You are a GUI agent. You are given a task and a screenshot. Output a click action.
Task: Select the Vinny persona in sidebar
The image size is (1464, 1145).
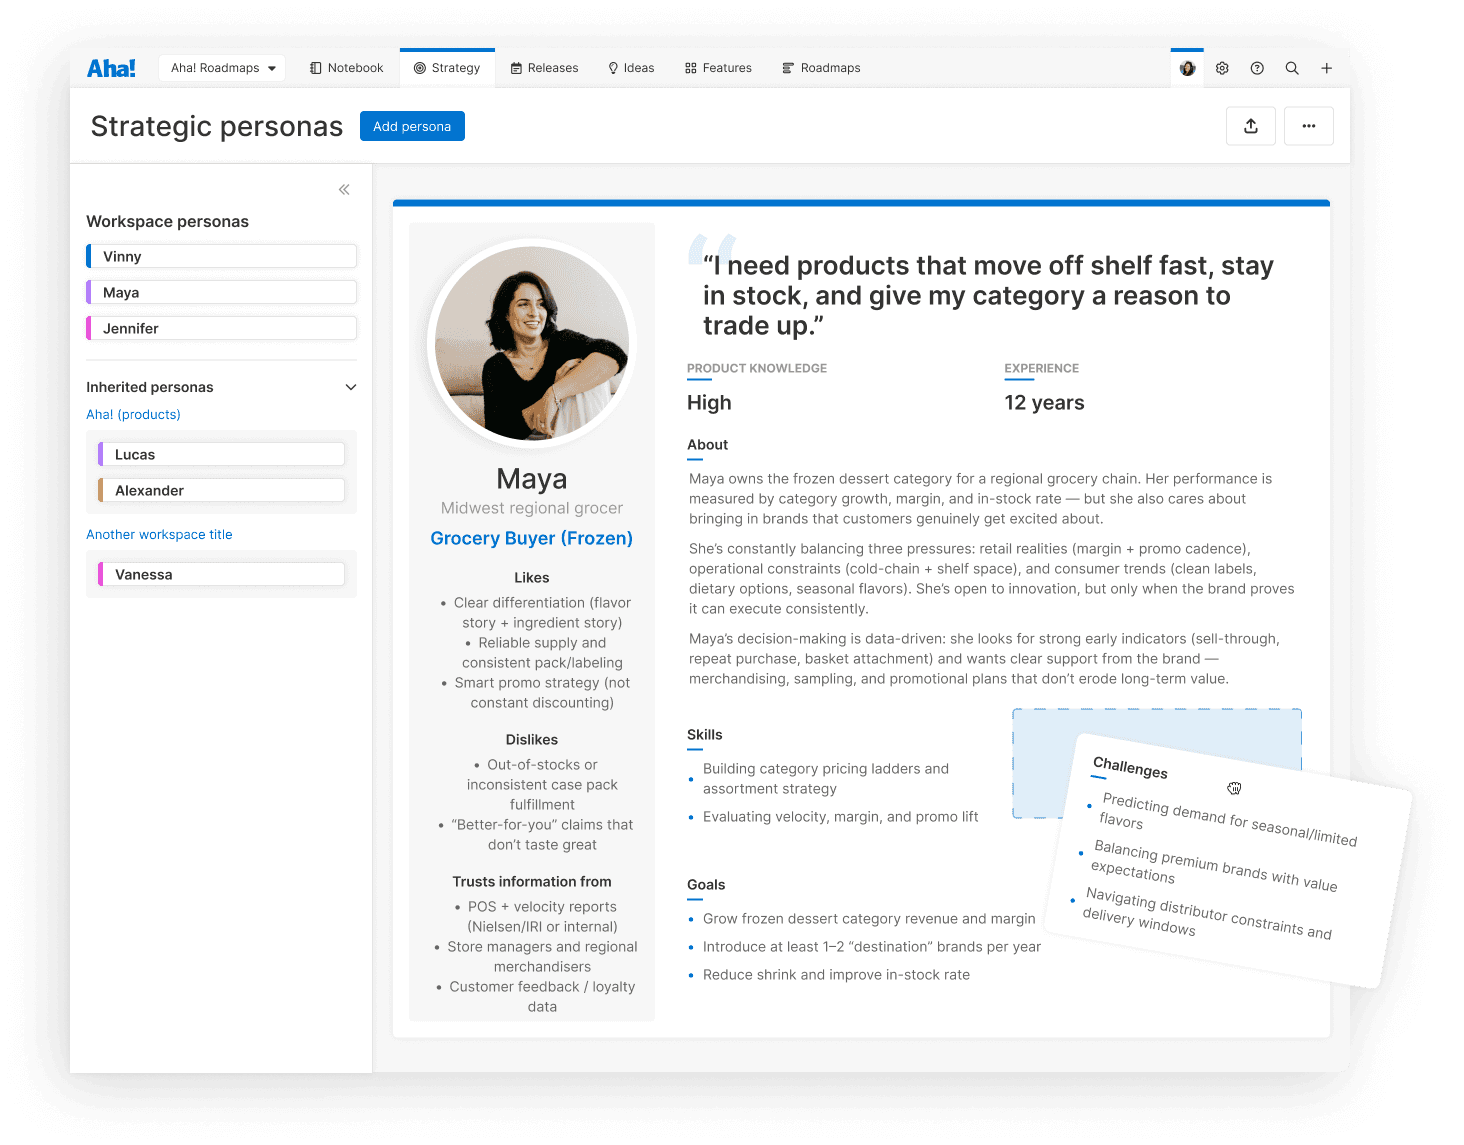click(221, 256)
